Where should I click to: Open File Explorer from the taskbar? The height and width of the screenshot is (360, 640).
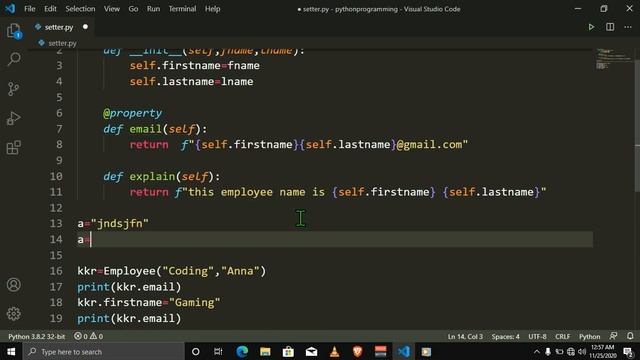coord(265,351)
